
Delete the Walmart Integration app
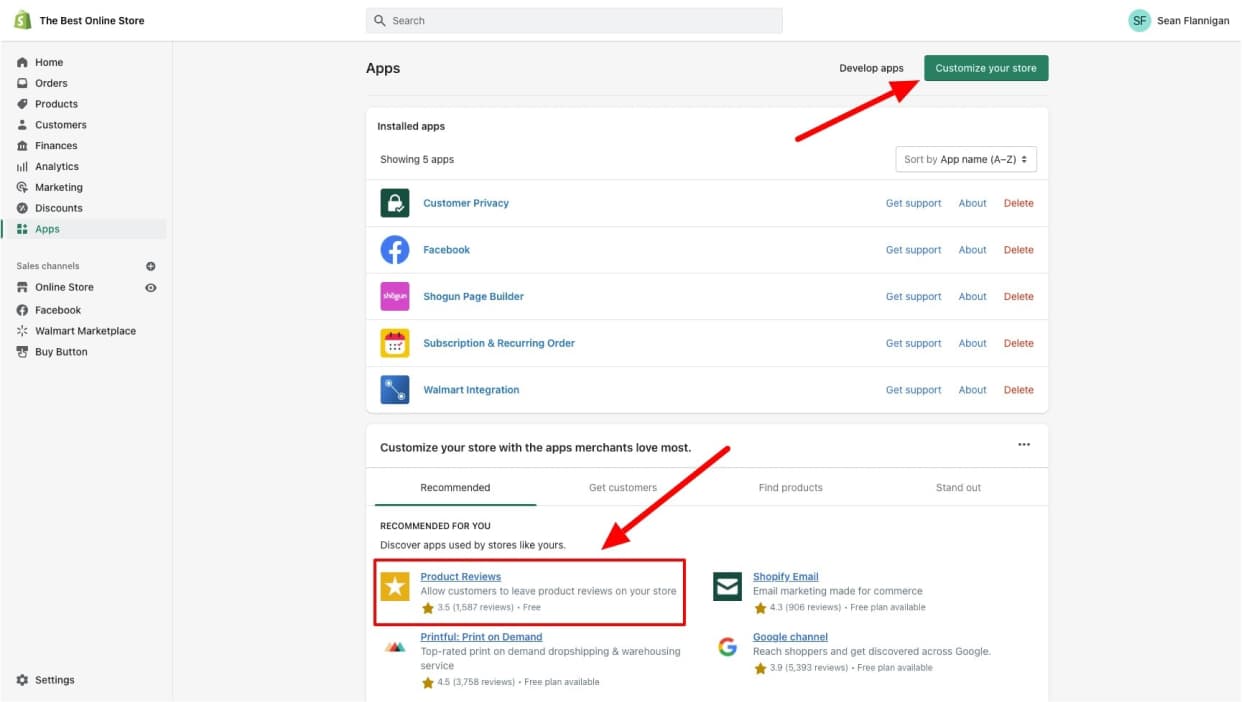click(1018, 390)
